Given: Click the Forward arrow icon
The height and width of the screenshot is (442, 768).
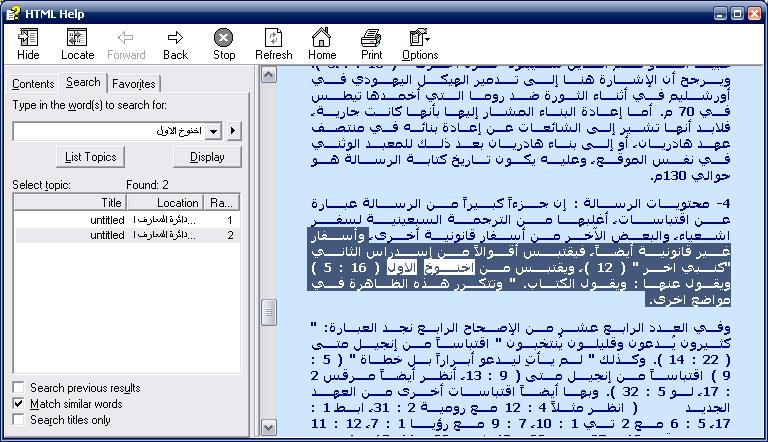Looking at the screenshot, I should point(126,38).
